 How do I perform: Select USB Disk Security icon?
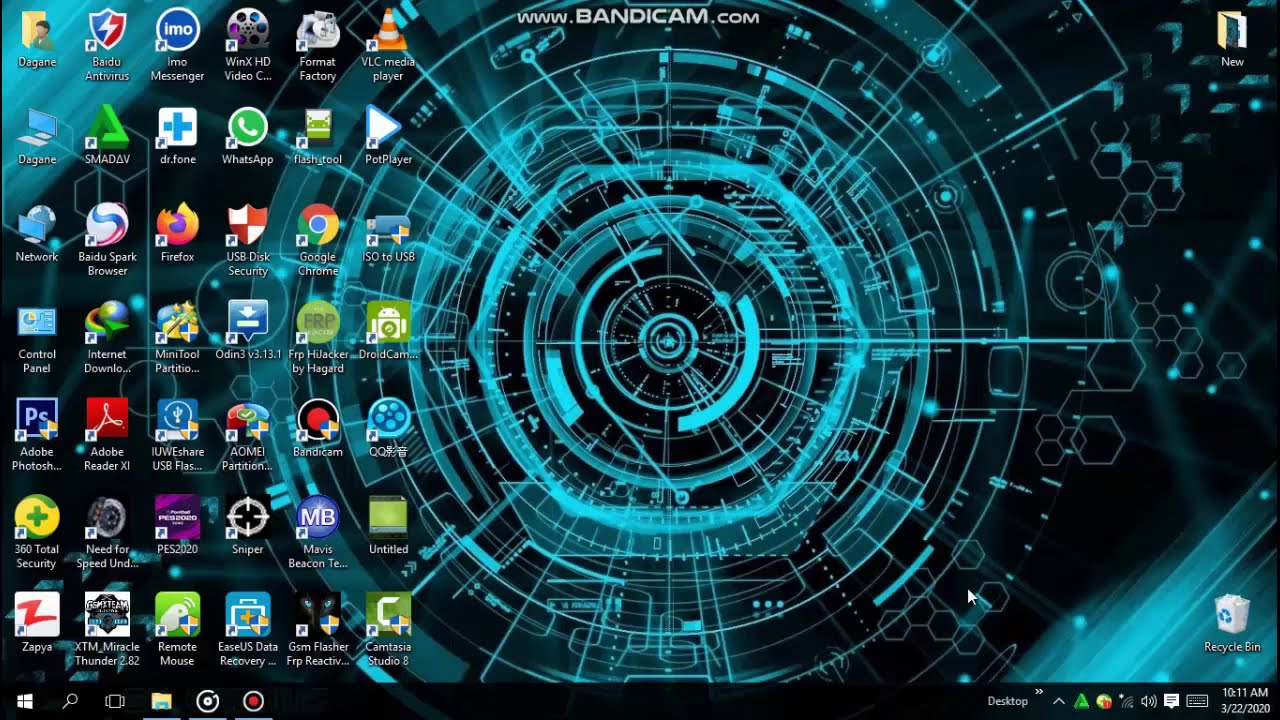pyautogui.click(x=247, y=240)
